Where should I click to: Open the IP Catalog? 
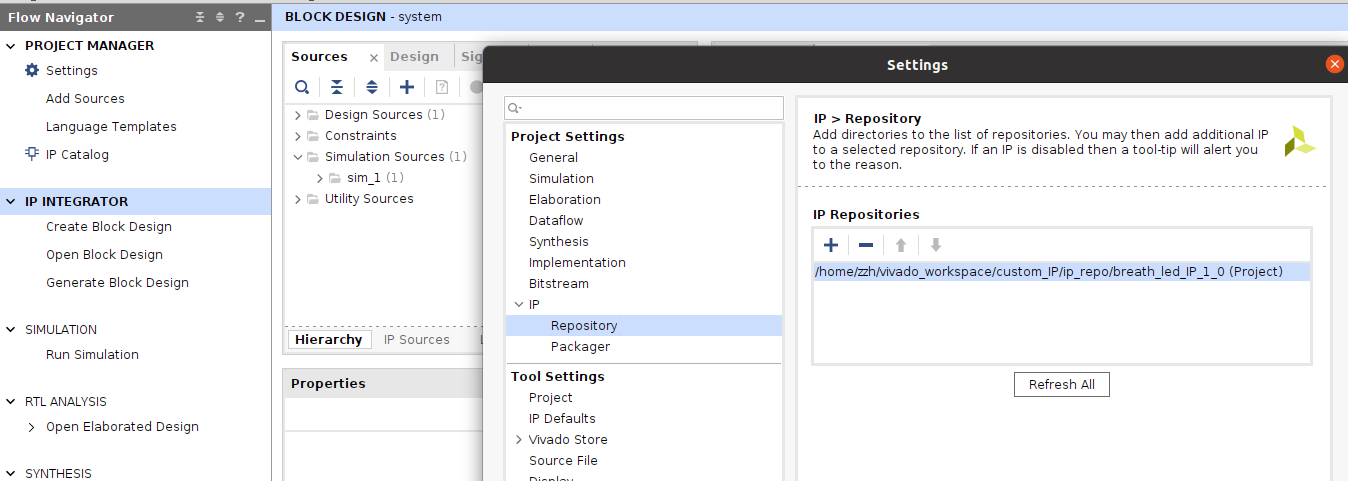77,155
